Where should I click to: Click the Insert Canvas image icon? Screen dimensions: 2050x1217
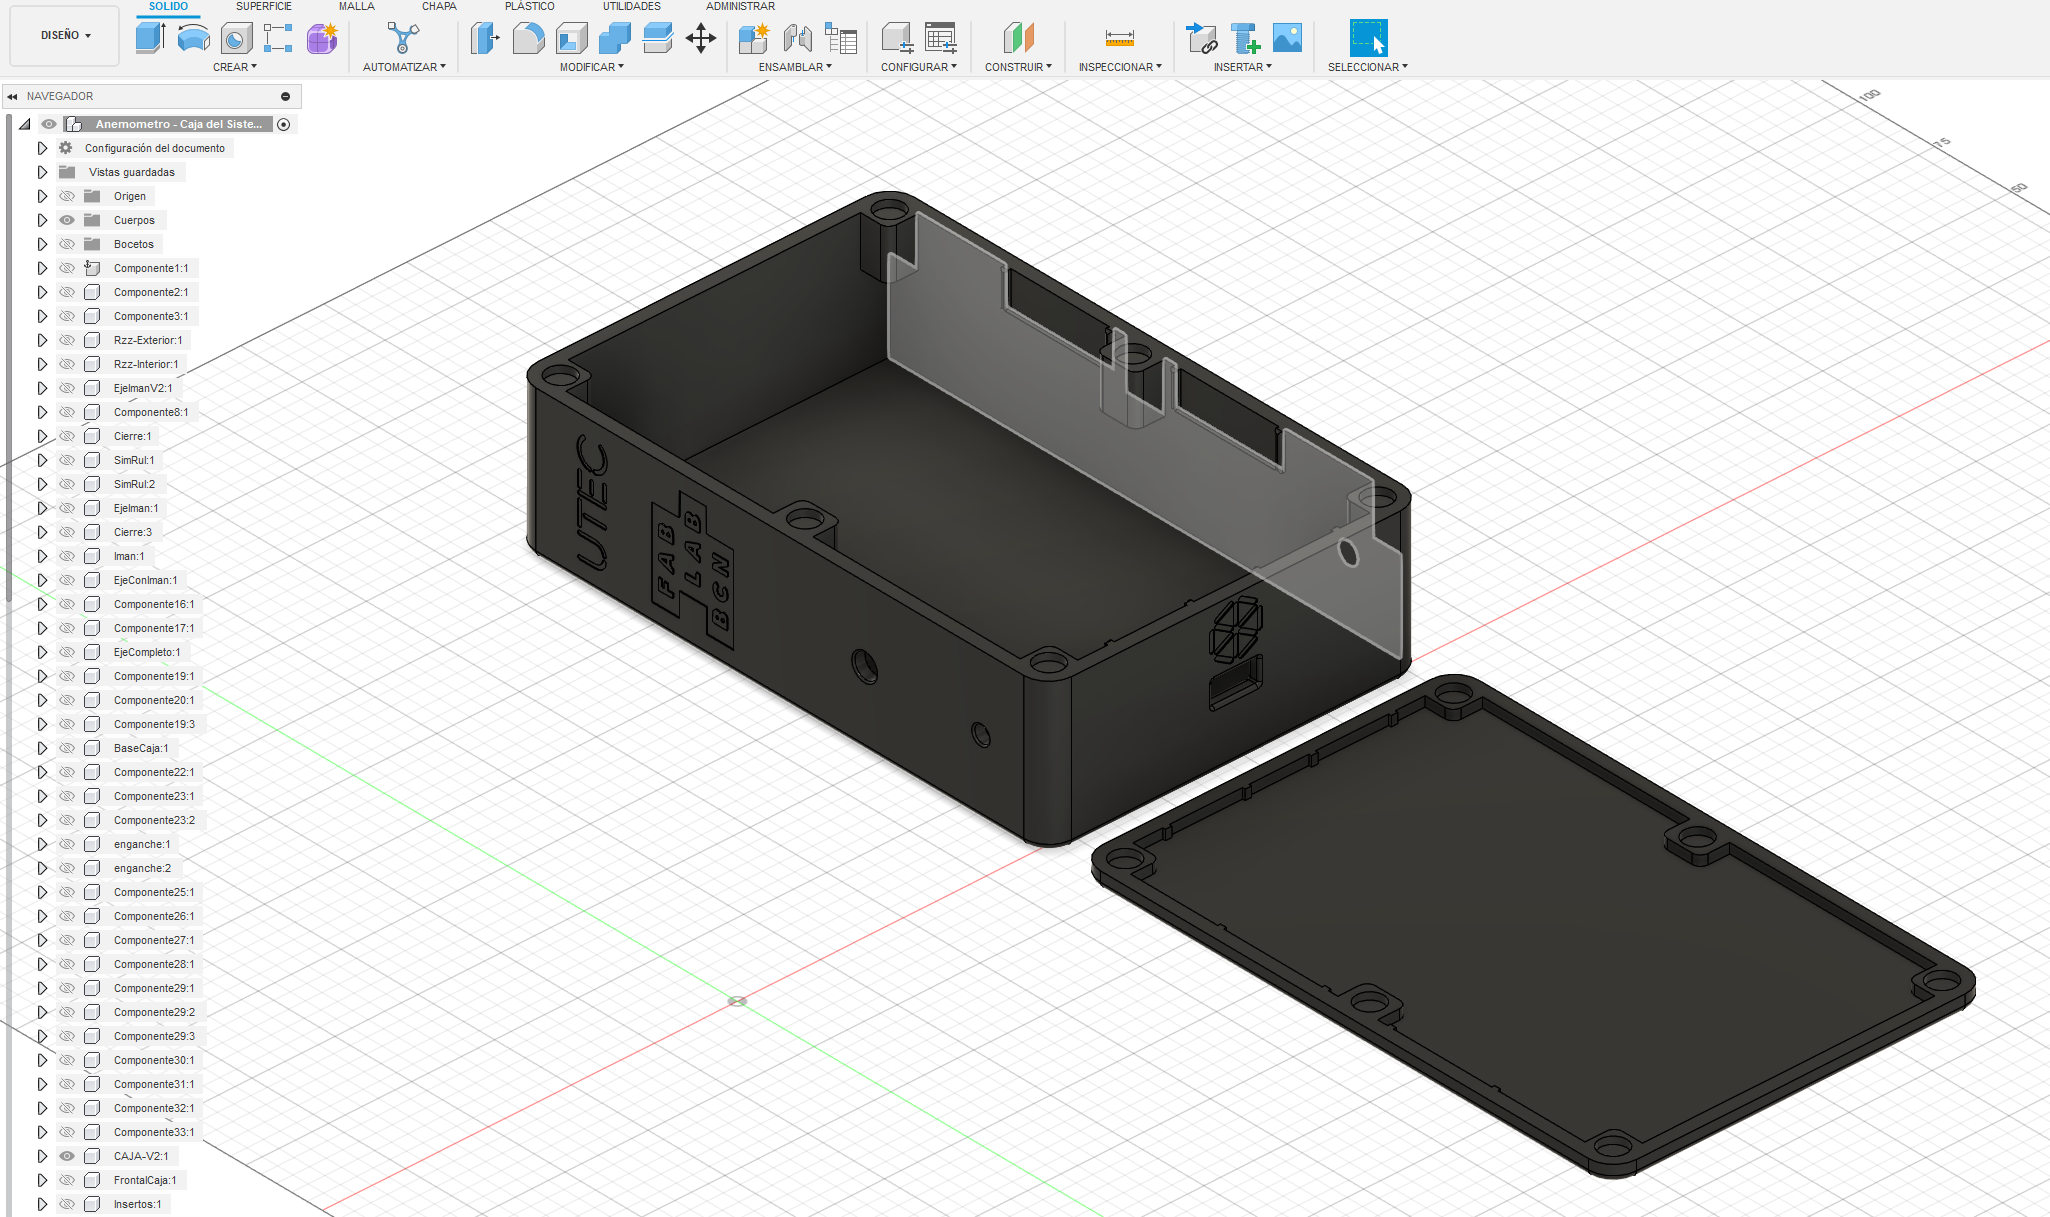(x=1288, y=38)
